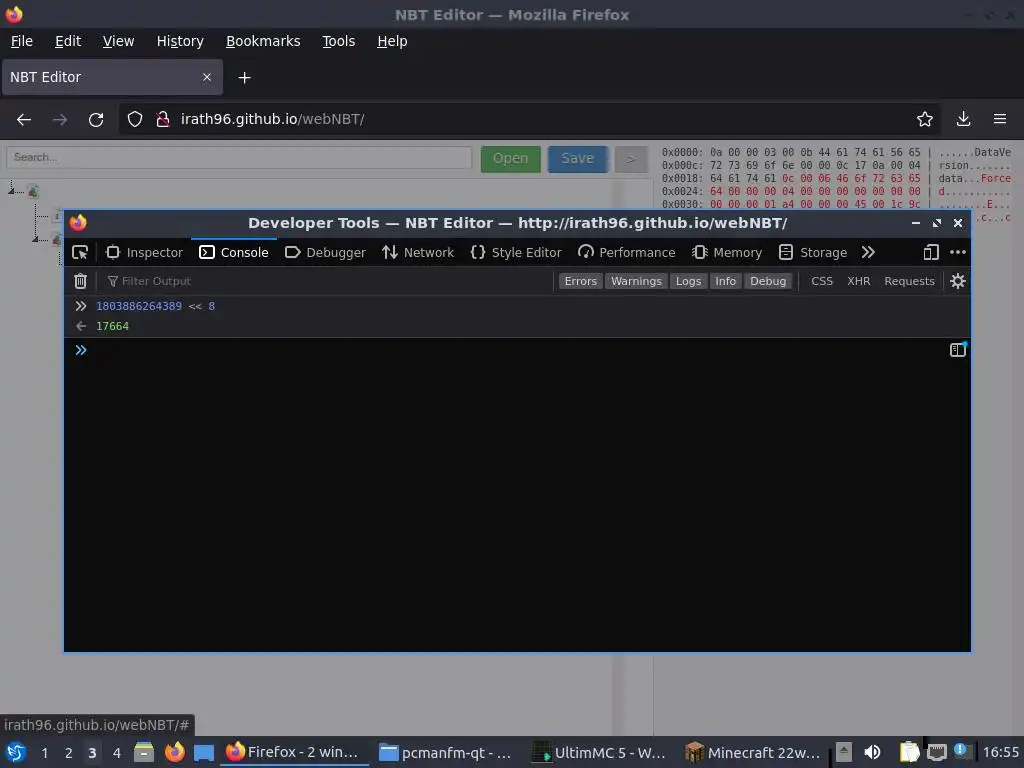Open the clipboard tray icon
The width and height of the screenshot is (1024, 768).
pyautogui.click(x=909, y=752)
